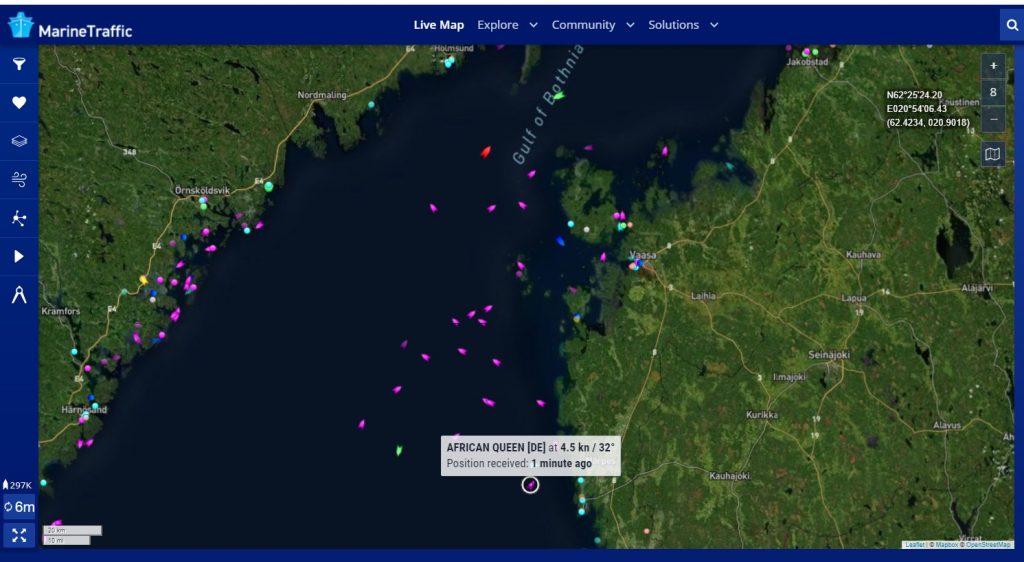
Task: Open the vessel filter funnel icon
Action: point(19,64)
